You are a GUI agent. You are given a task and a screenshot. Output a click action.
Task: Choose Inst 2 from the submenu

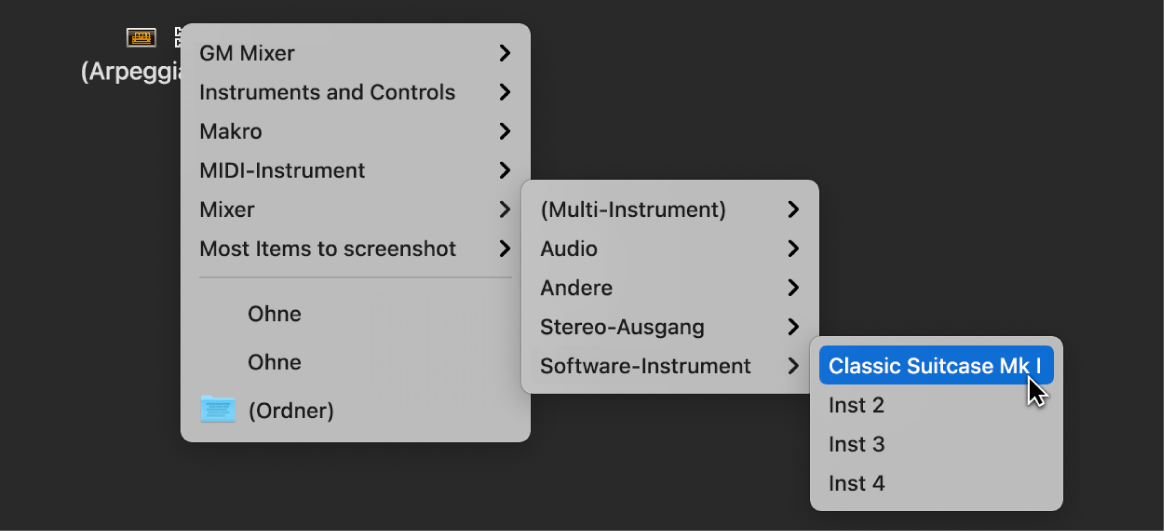(x=857, y=405)
